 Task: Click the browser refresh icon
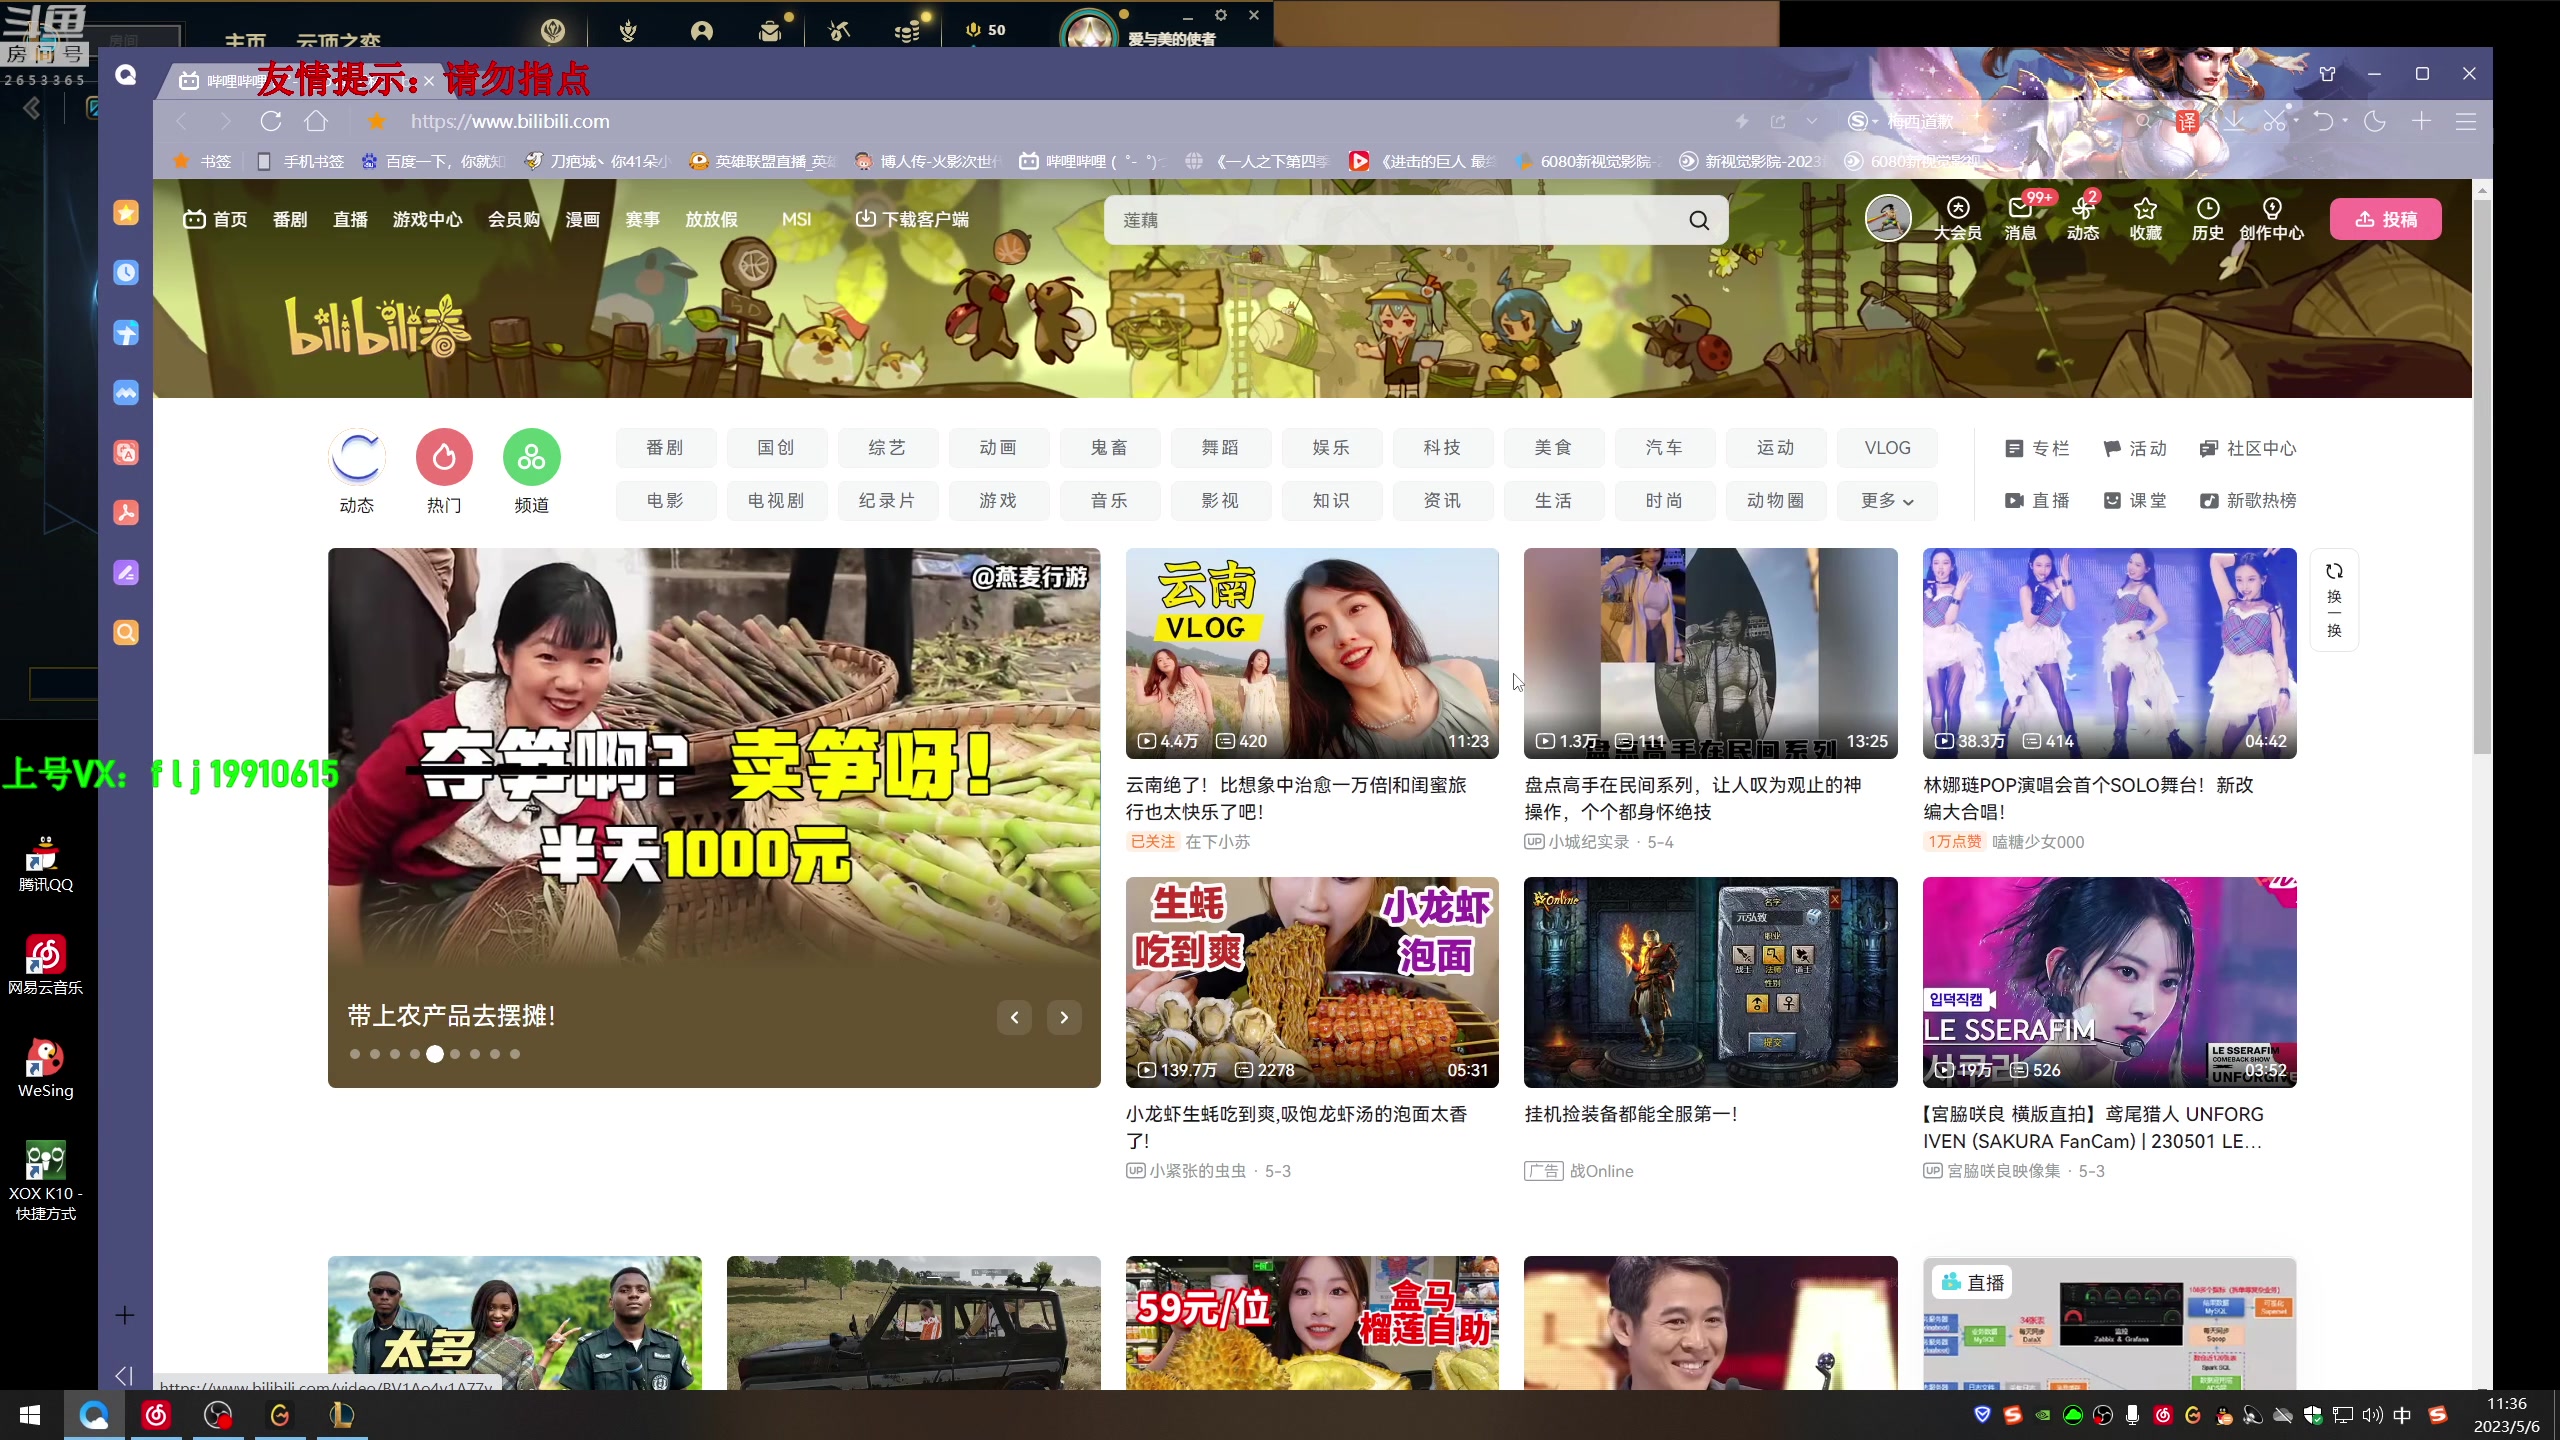270,121
